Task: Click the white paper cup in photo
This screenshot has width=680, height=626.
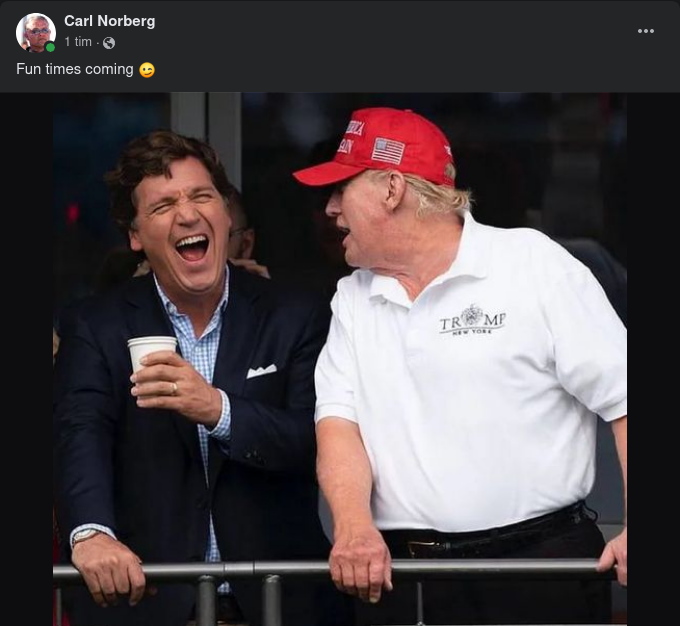Action: point(152,355)
